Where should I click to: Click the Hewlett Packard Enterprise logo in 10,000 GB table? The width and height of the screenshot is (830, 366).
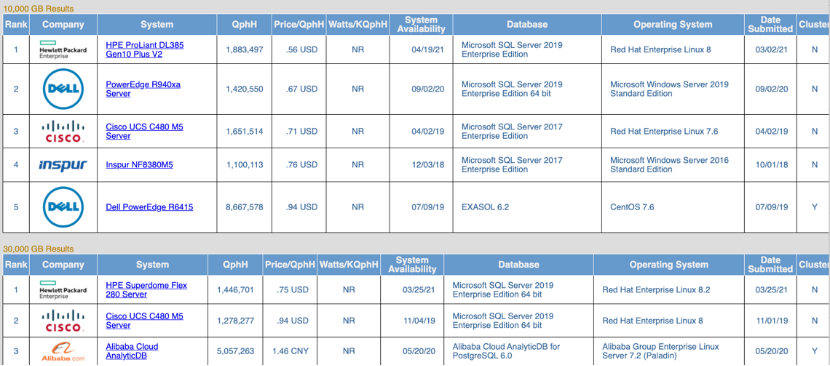coord(63,49)
